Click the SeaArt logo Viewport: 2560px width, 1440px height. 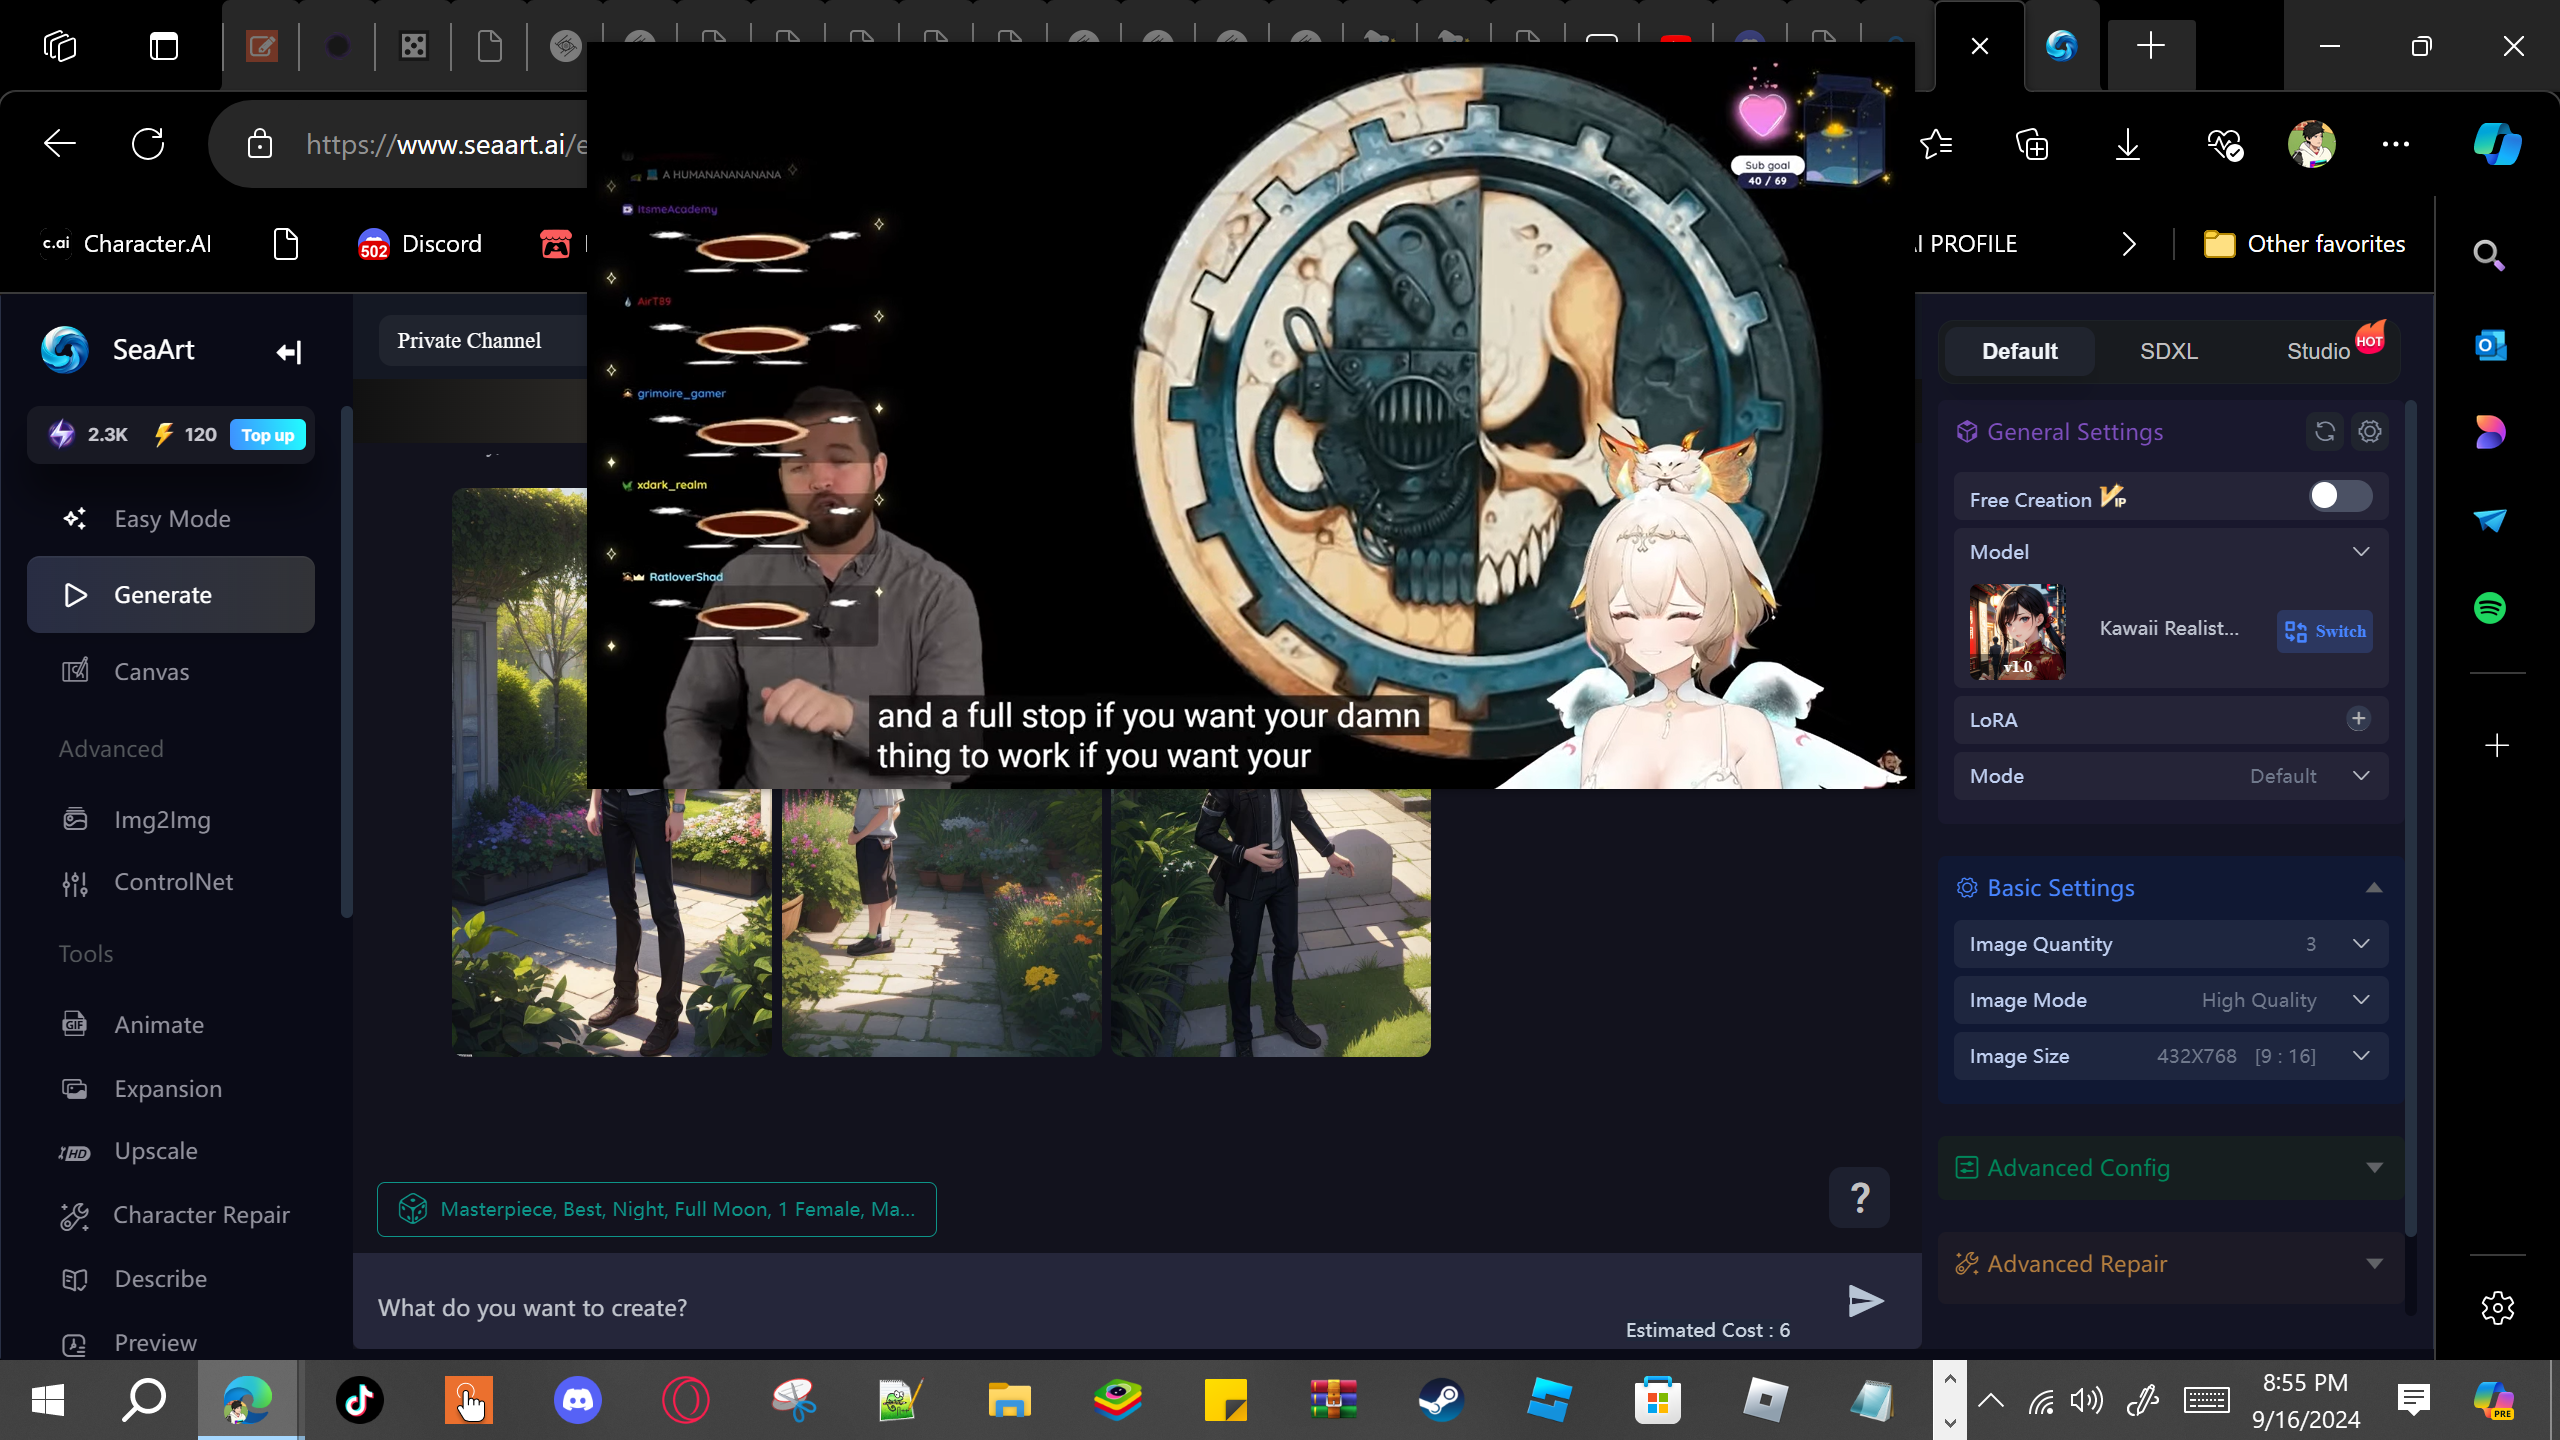coord(65,350)
